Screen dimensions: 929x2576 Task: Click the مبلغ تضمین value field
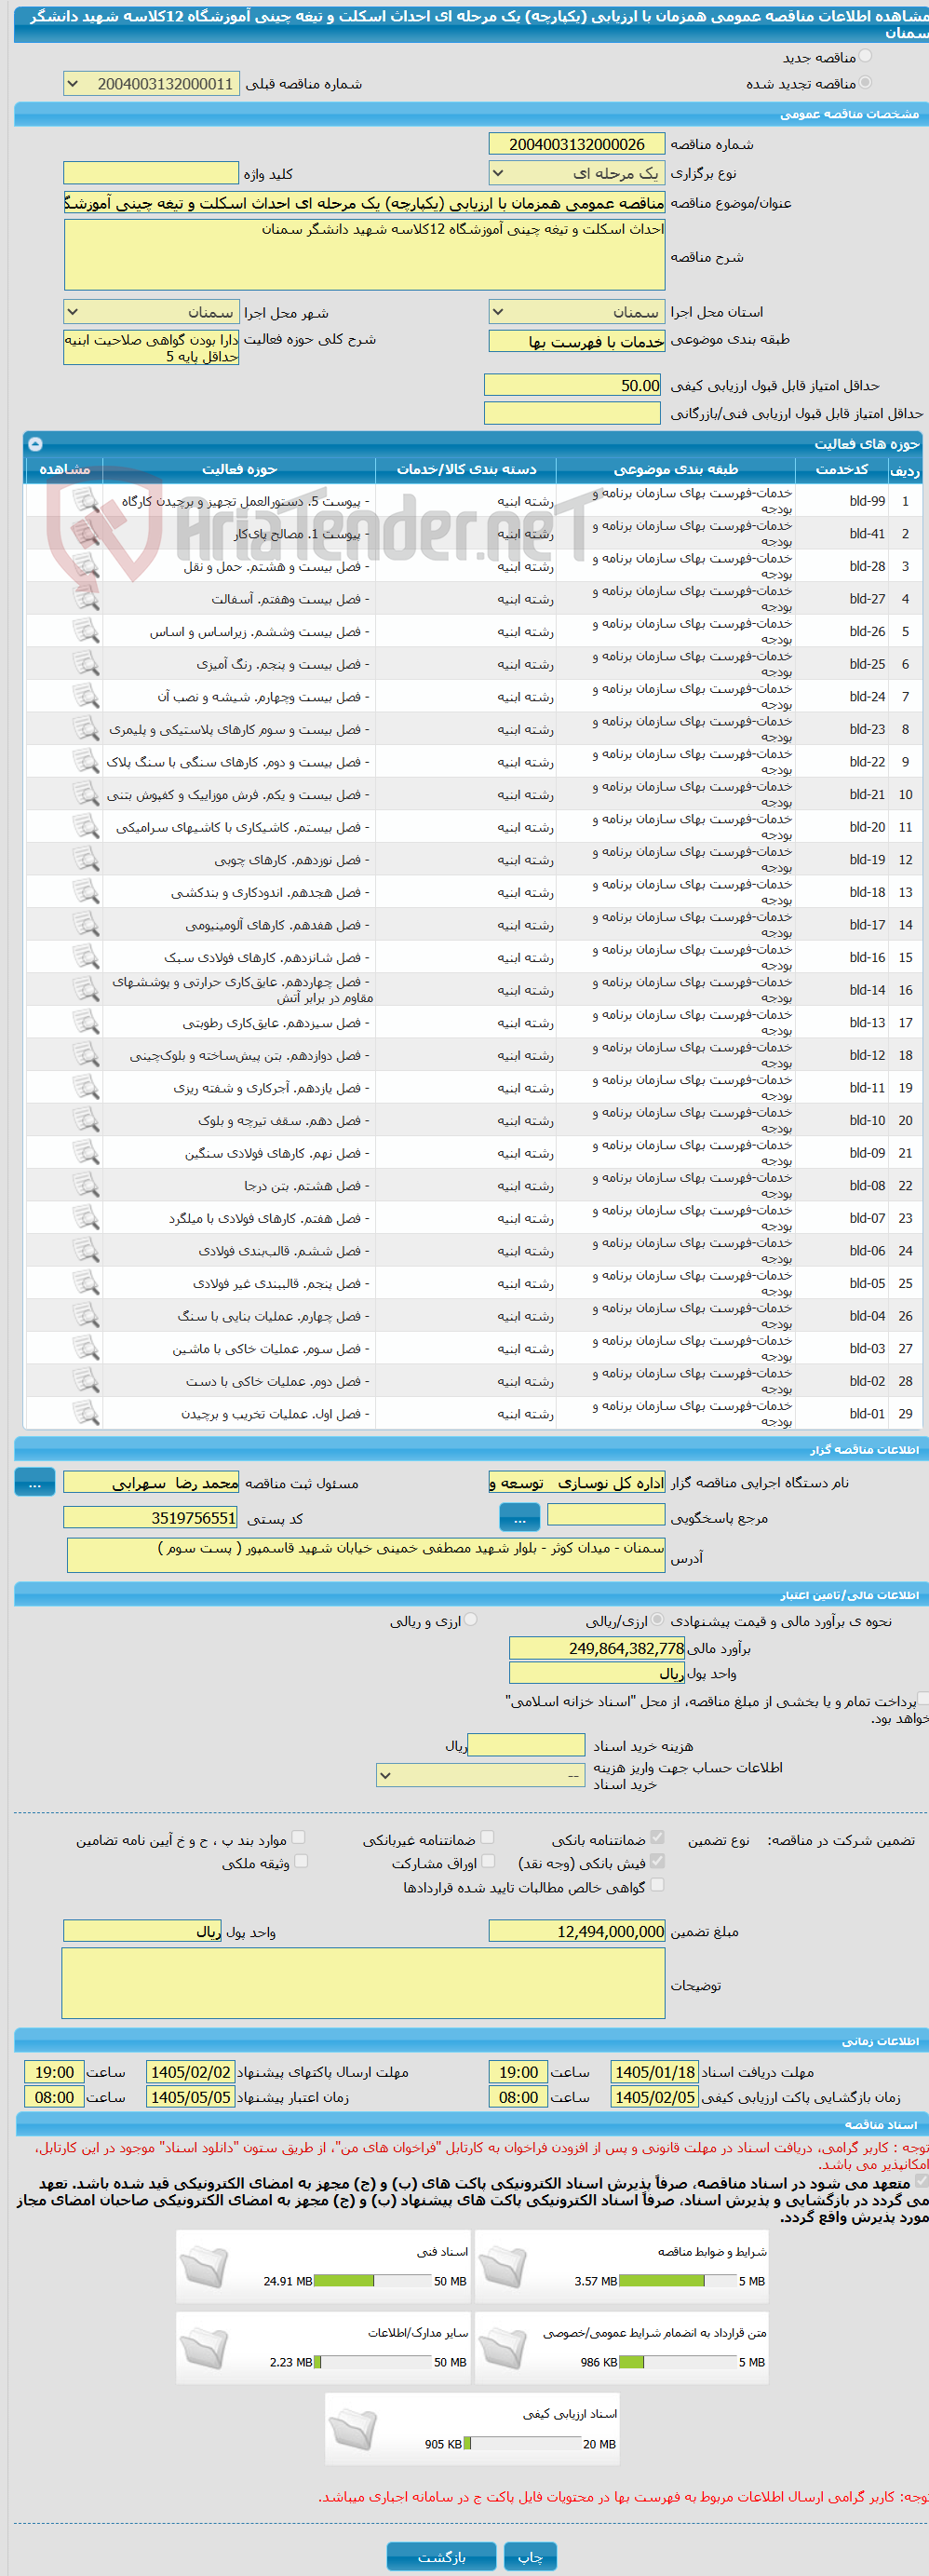click(x=577, y=1931)
